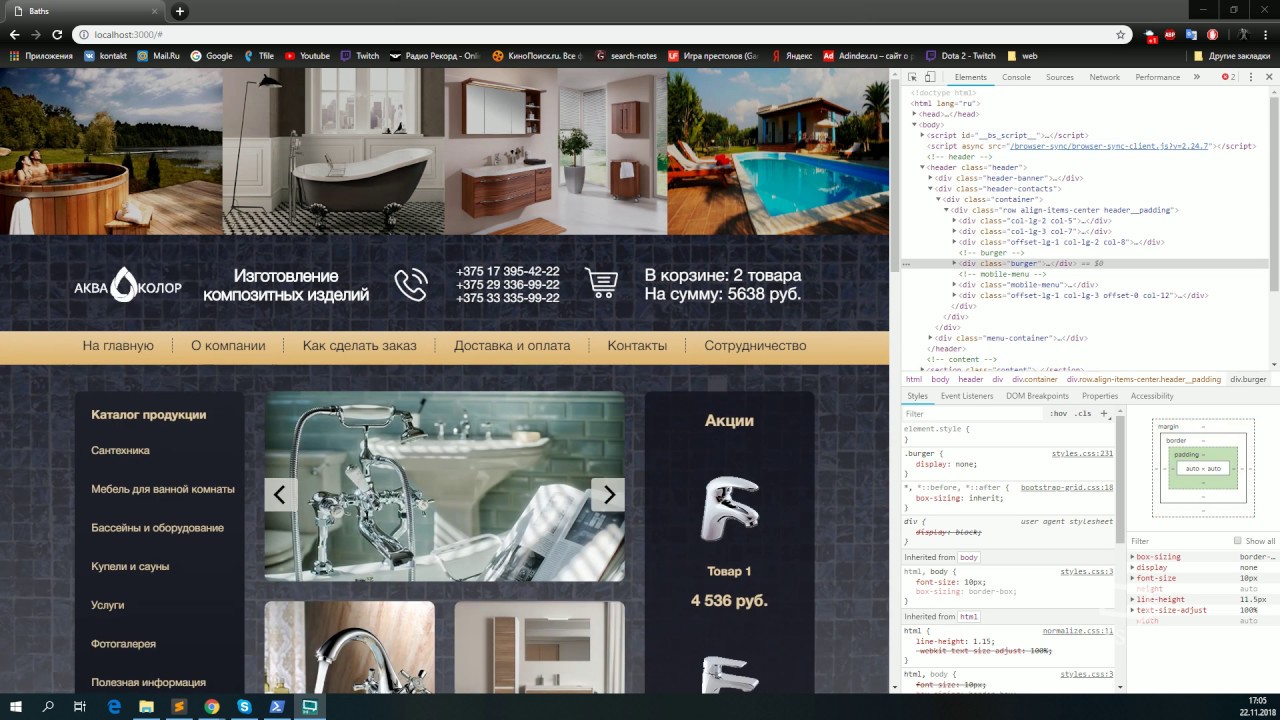Click the shopping cart icon
1280x720 pixels.
click(601, 284)
